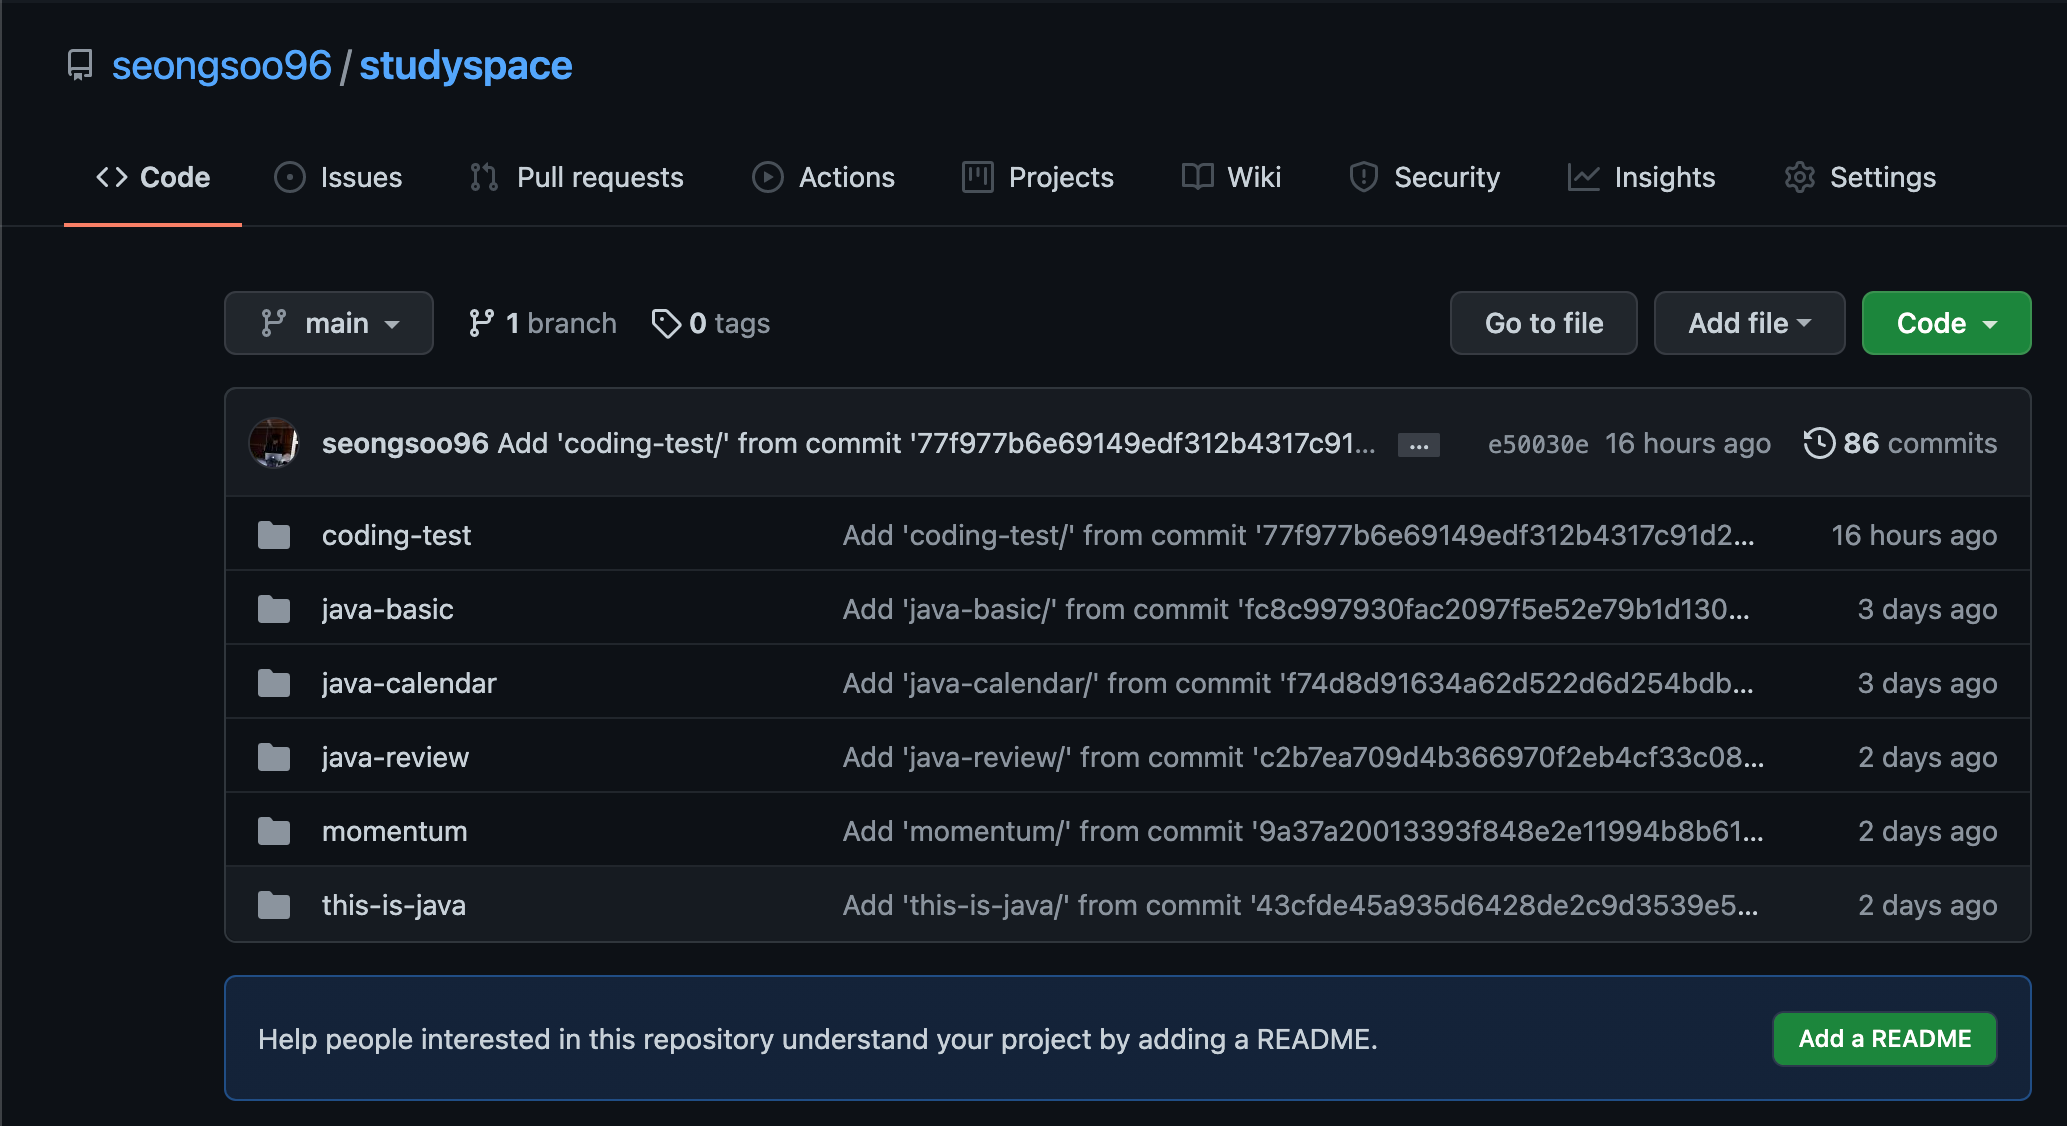Open the commit hash e50030e link

coord(1537,444)
